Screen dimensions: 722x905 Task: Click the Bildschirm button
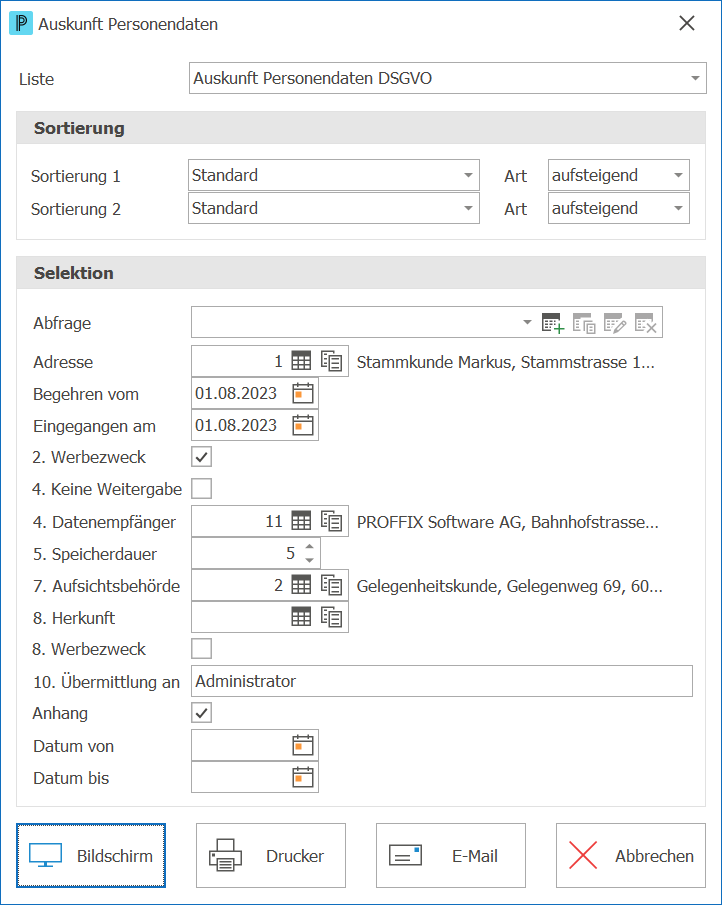pos(91,855)
